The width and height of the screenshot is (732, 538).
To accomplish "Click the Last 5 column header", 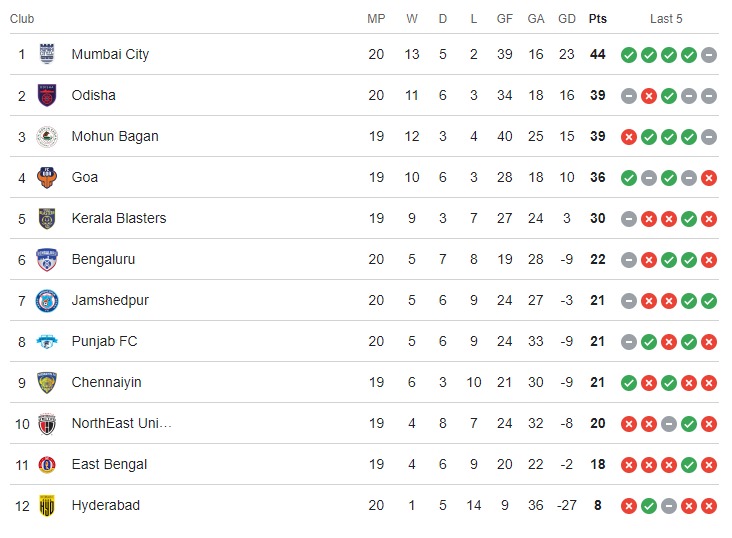I will click(x=666, y=19).
